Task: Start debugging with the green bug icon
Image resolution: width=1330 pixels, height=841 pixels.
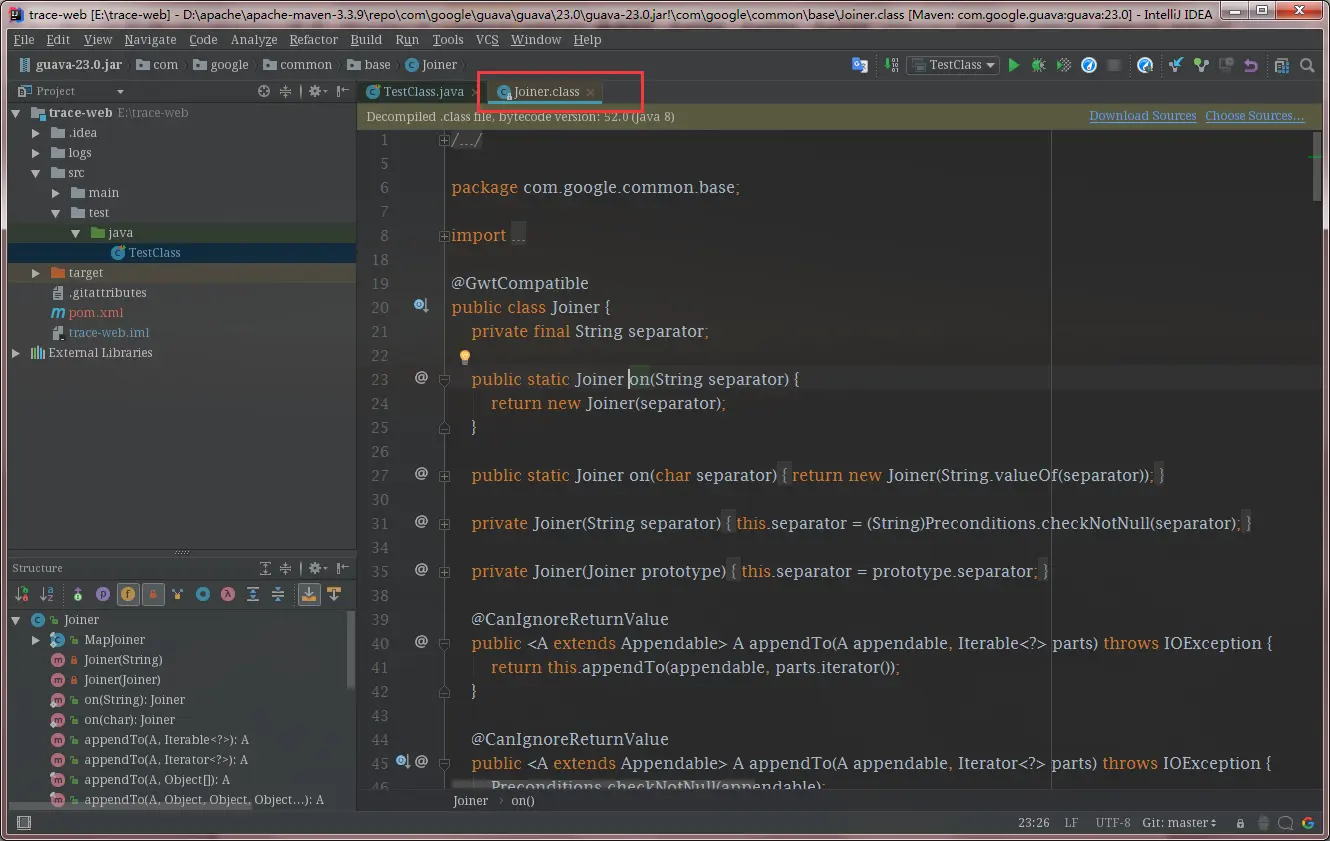Action: click(1039, 65)
